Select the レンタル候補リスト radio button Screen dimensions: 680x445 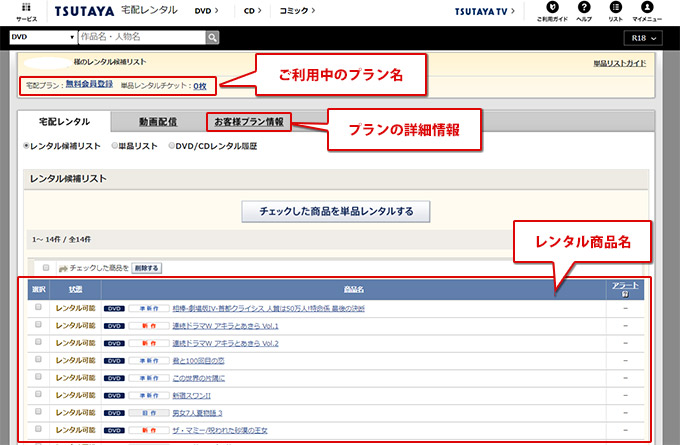click(27, 146)
